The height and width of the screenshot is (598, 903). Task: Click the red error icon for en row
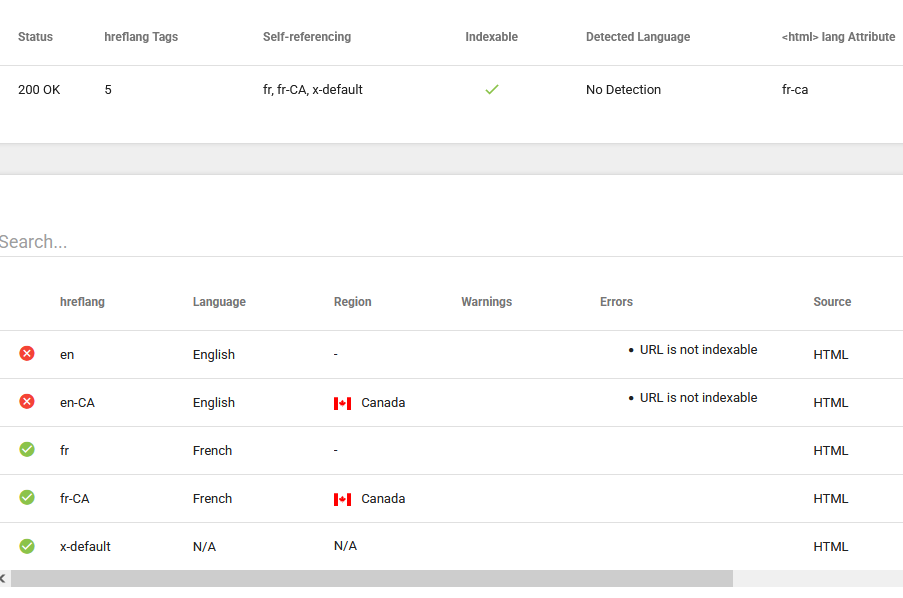(27, 354)
